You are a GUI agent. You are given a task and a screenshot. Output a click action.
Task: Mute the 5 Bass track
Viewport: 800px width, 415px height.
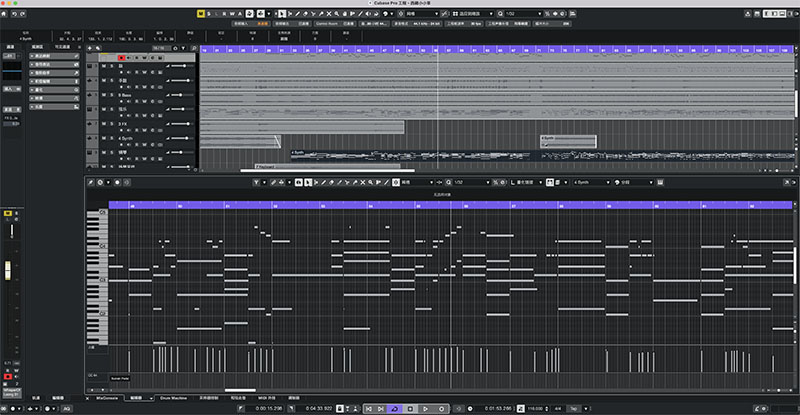[104, 95]
